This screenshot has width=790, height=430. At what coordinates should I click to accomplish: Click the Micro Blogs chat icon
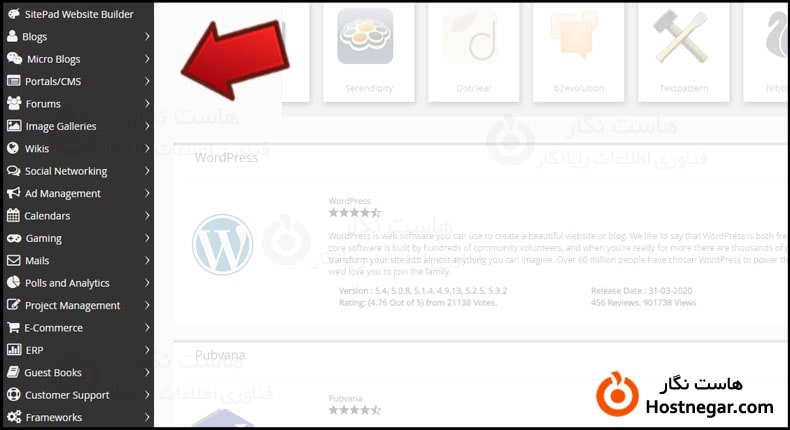point(14,58)
